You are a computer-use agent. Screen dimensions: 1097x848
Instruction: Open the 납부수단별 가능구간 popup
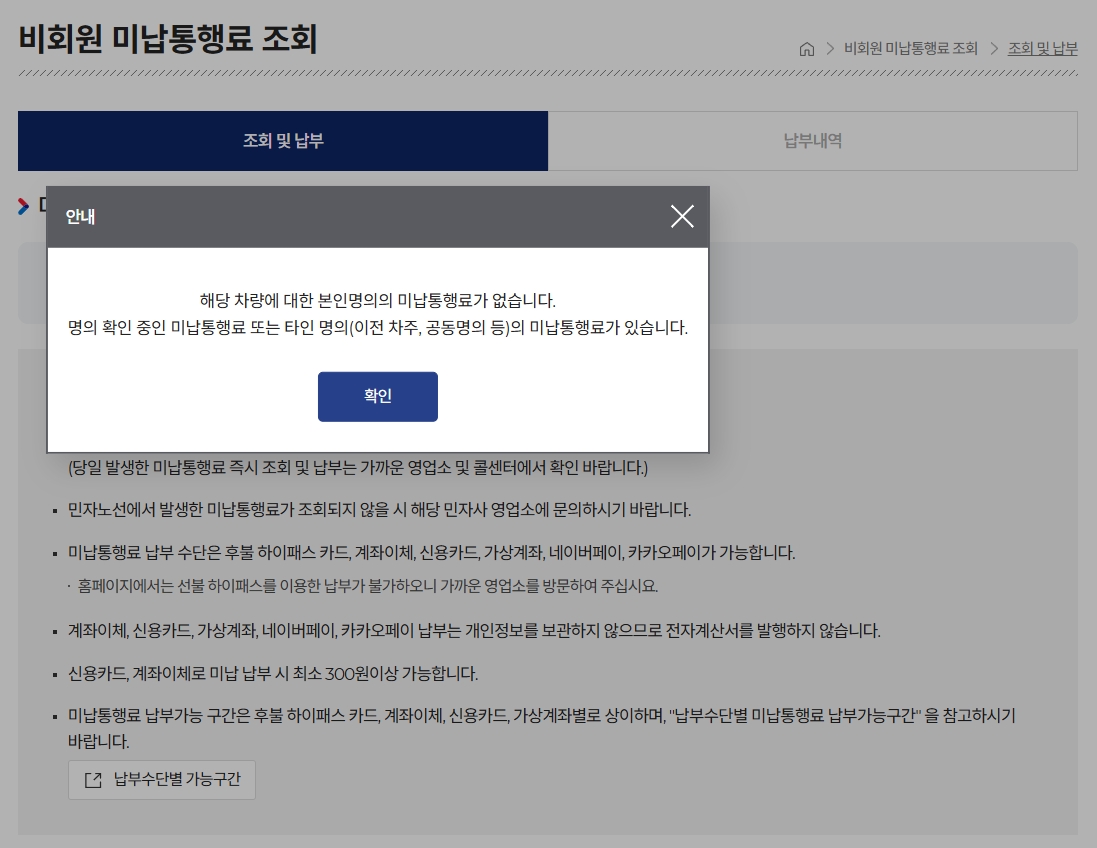click(161, 780)
